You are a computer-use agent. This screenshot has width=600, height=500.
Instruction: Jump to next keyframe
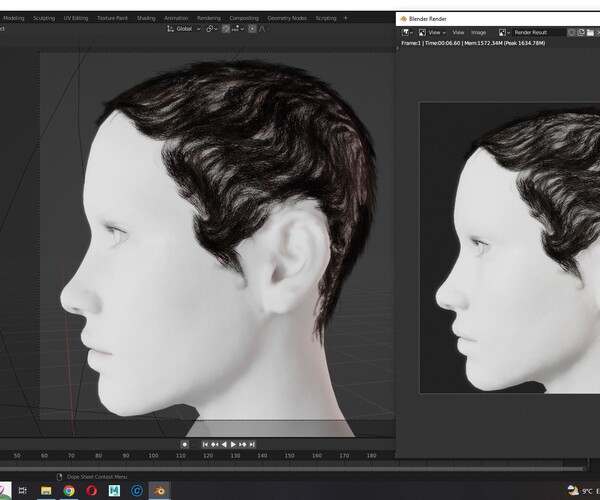(243, 445)
